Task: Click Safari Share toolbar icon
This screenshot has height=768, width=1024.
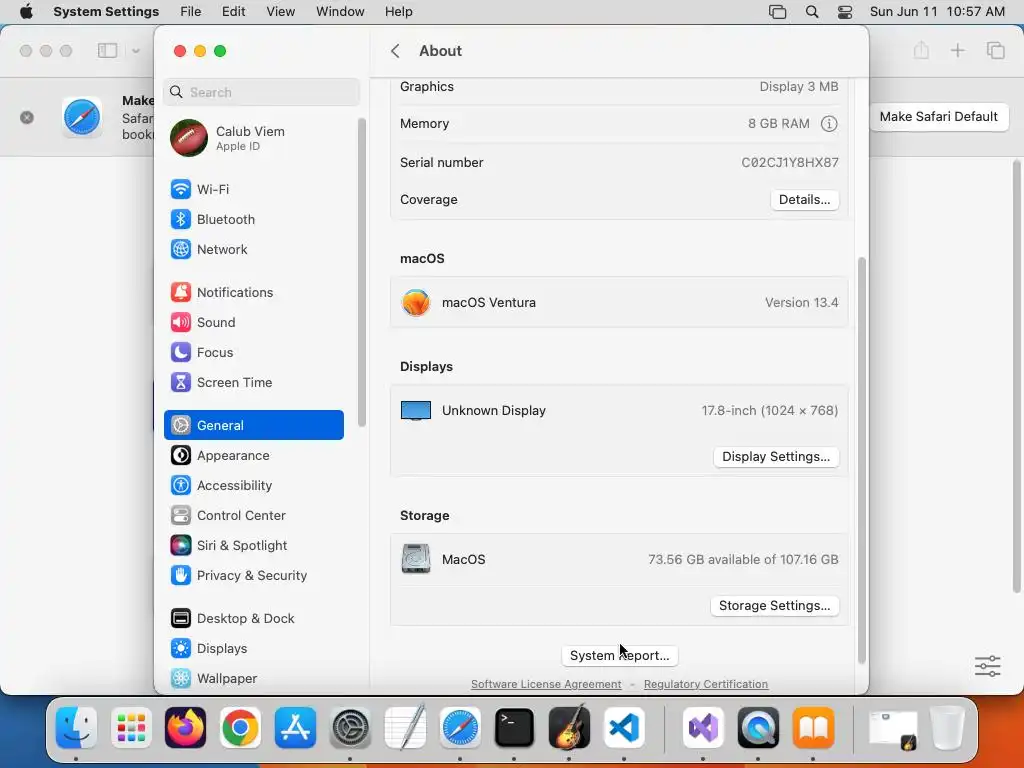Action: [921, 50]
